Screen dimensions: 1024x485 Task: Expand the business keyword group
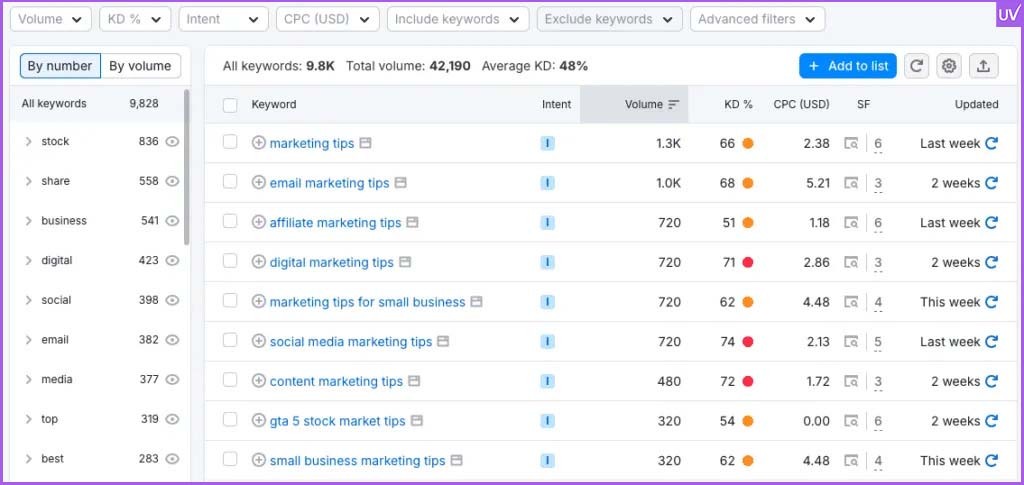click(28, 221)
